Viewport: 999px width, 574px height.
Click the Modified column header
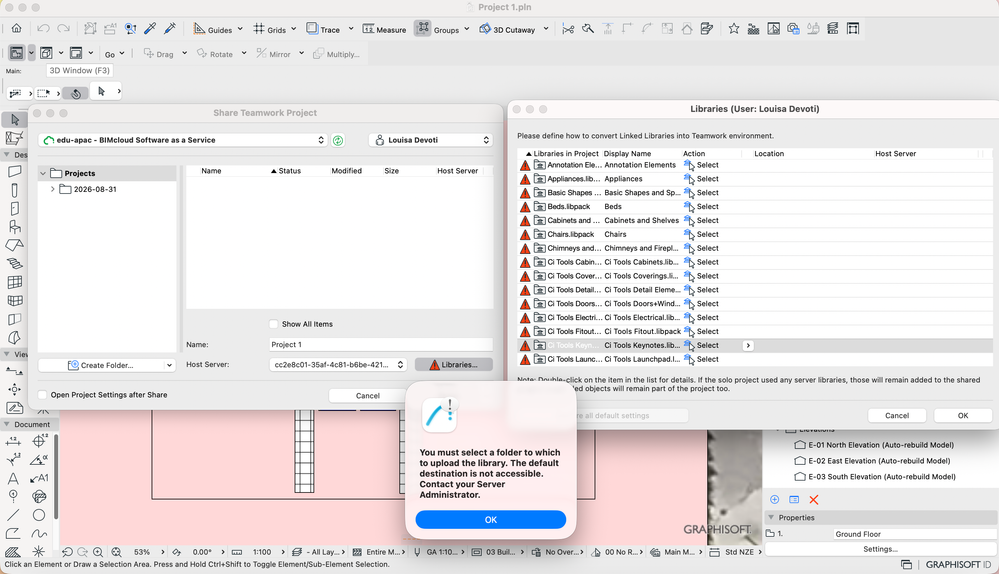pos(347,171)
